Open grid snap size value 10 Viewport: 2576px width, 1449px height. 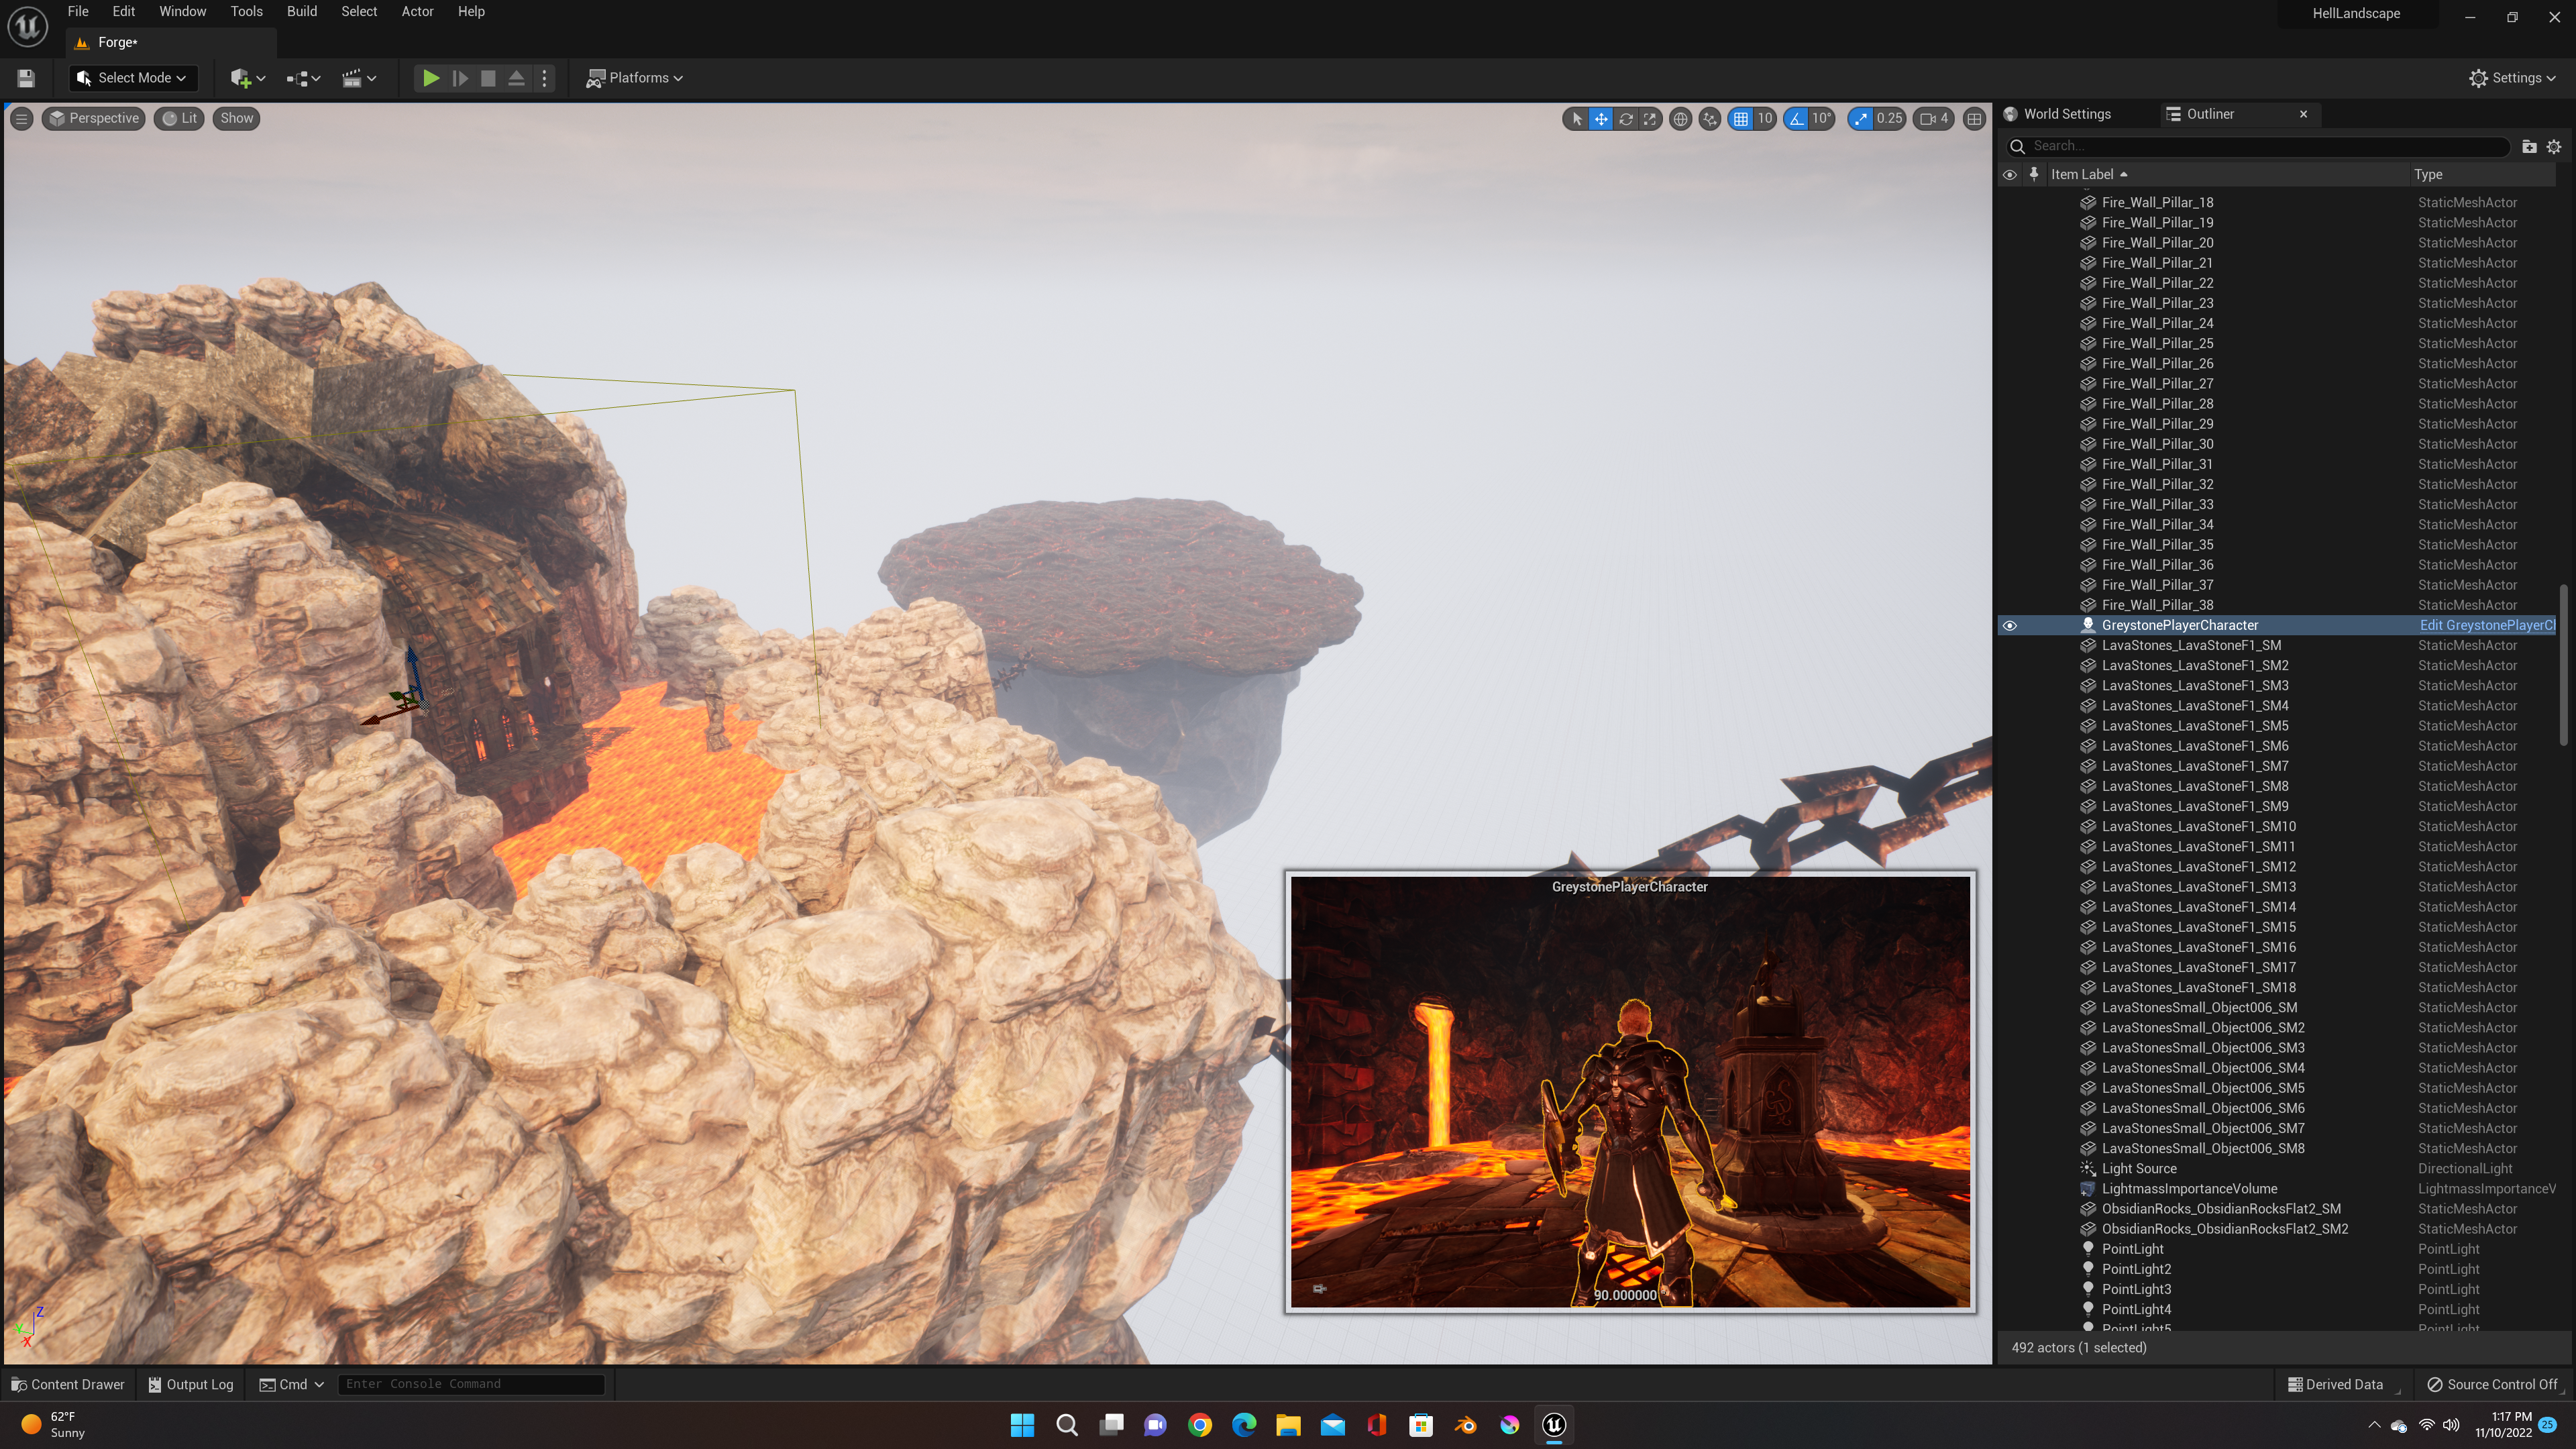(x=1765, y=119)
